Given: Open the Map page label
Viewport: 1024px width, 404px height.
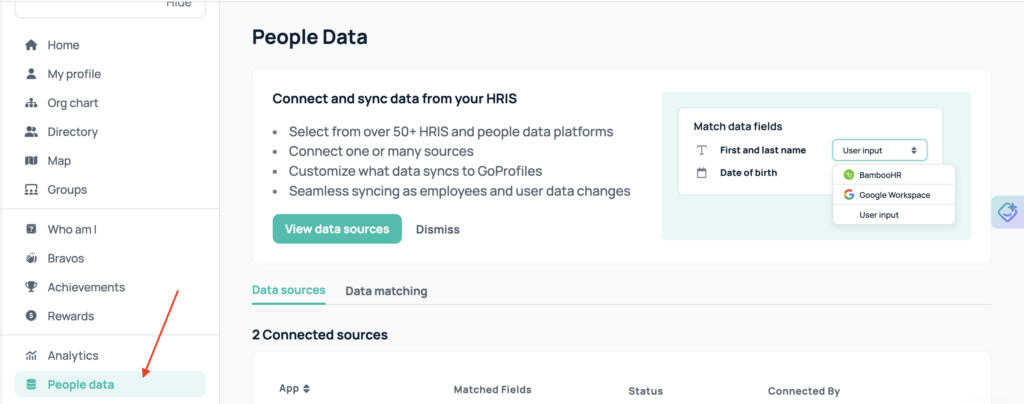Looking at the screenshot, I should click(59, 161).
